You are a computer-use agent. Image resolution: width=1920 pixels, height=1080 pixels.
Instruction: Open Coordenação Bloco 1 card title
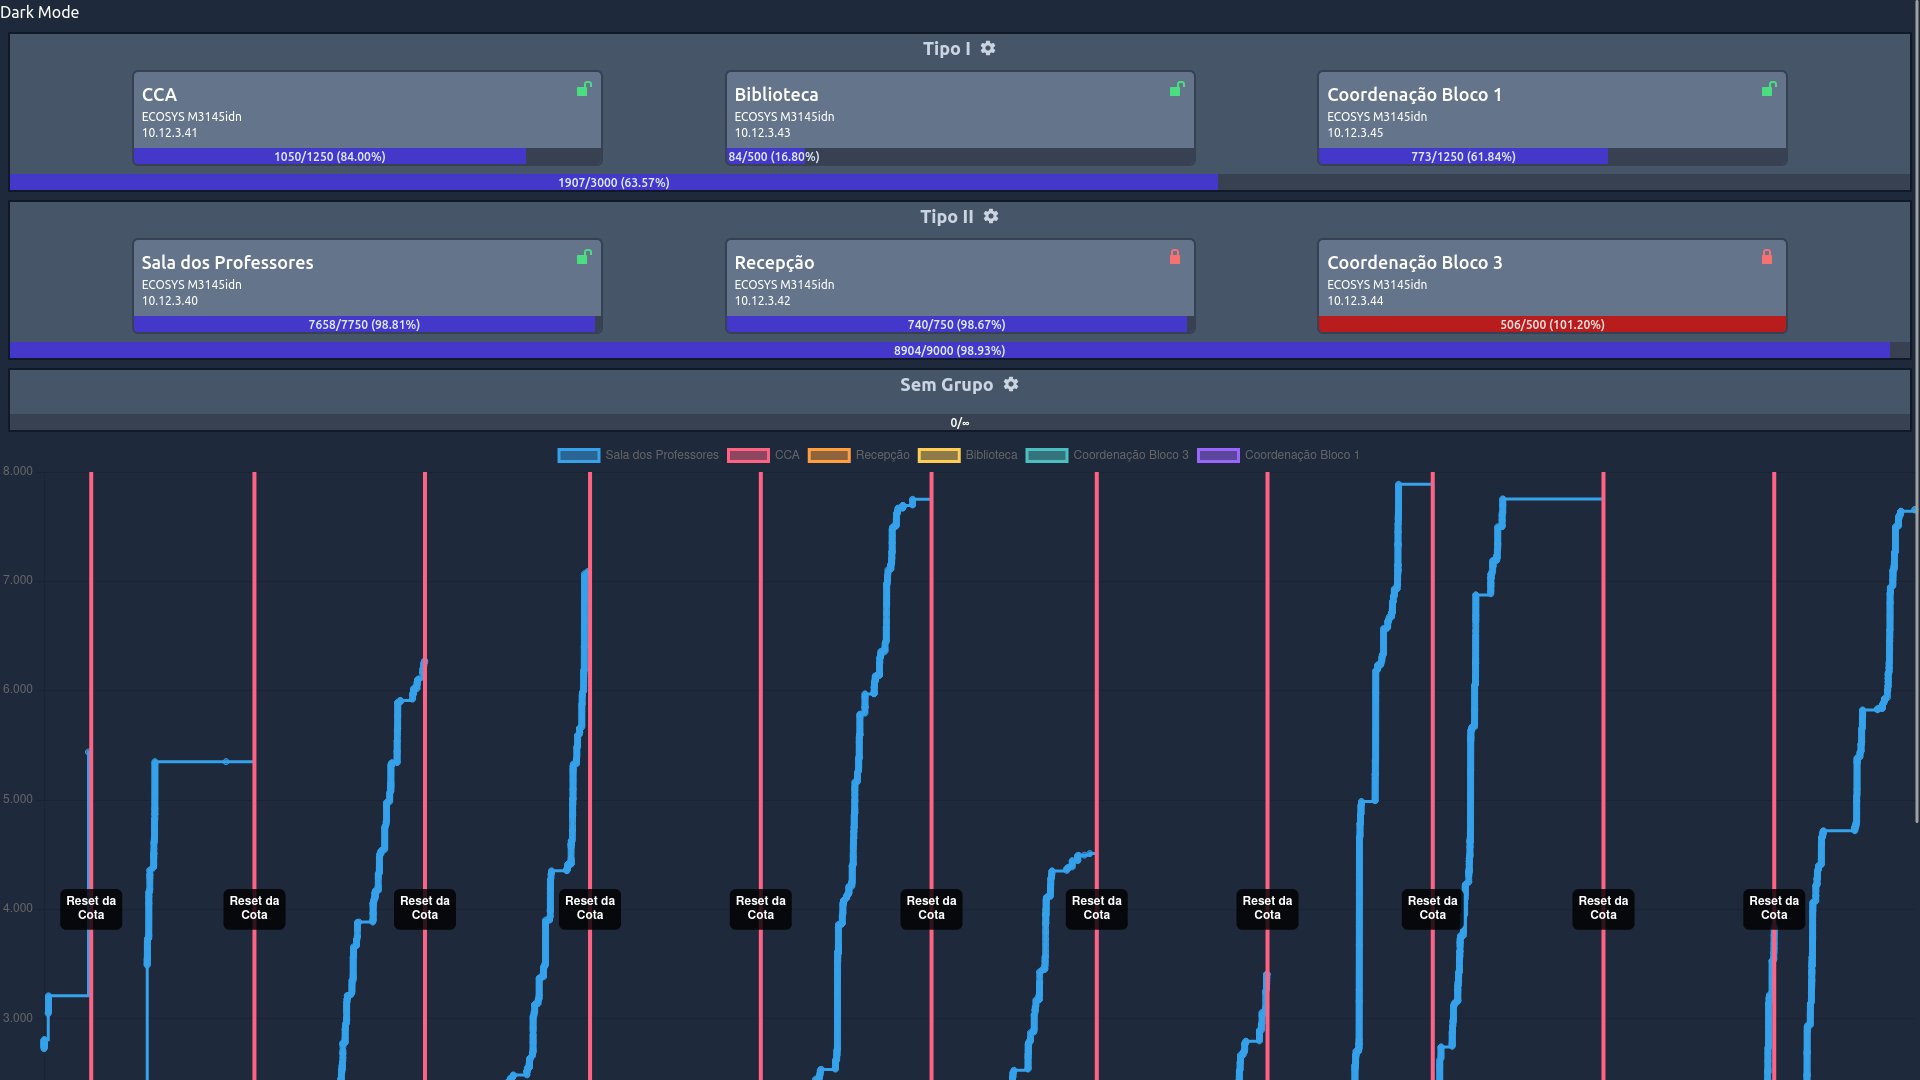pos(1414,94)
